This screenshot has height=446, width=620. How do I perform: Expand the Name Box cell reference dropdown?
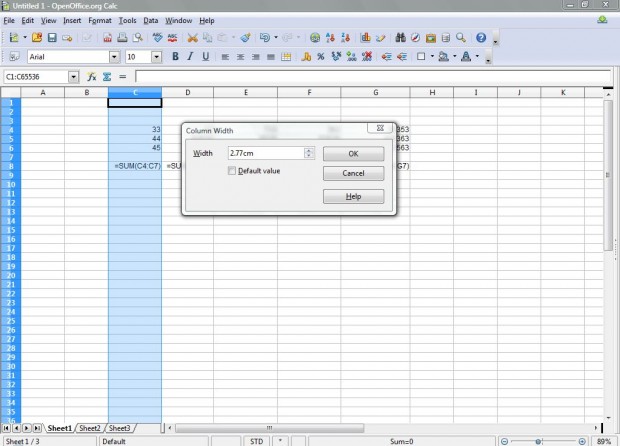[73, 76]
